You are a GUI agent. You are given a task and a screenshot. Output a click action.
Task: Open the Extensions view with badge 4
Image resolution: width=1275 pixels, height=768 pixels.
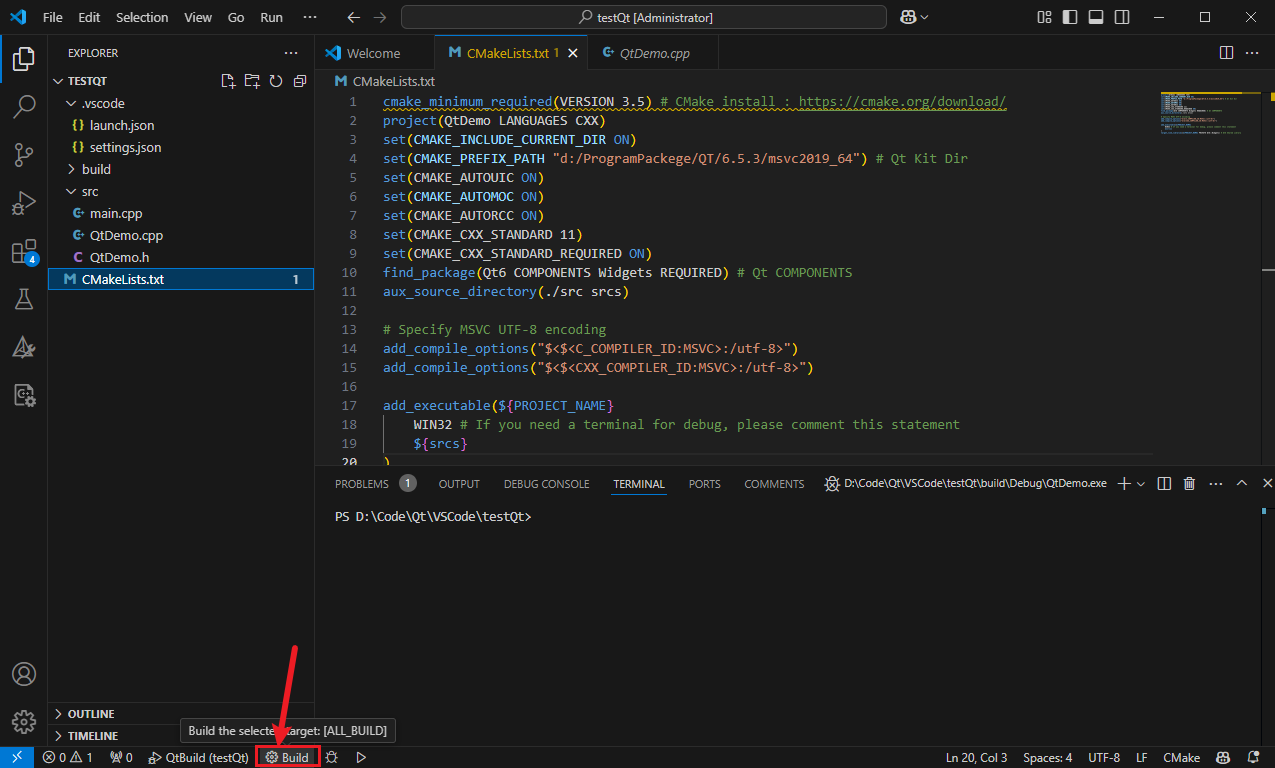[x=24, y=251]
